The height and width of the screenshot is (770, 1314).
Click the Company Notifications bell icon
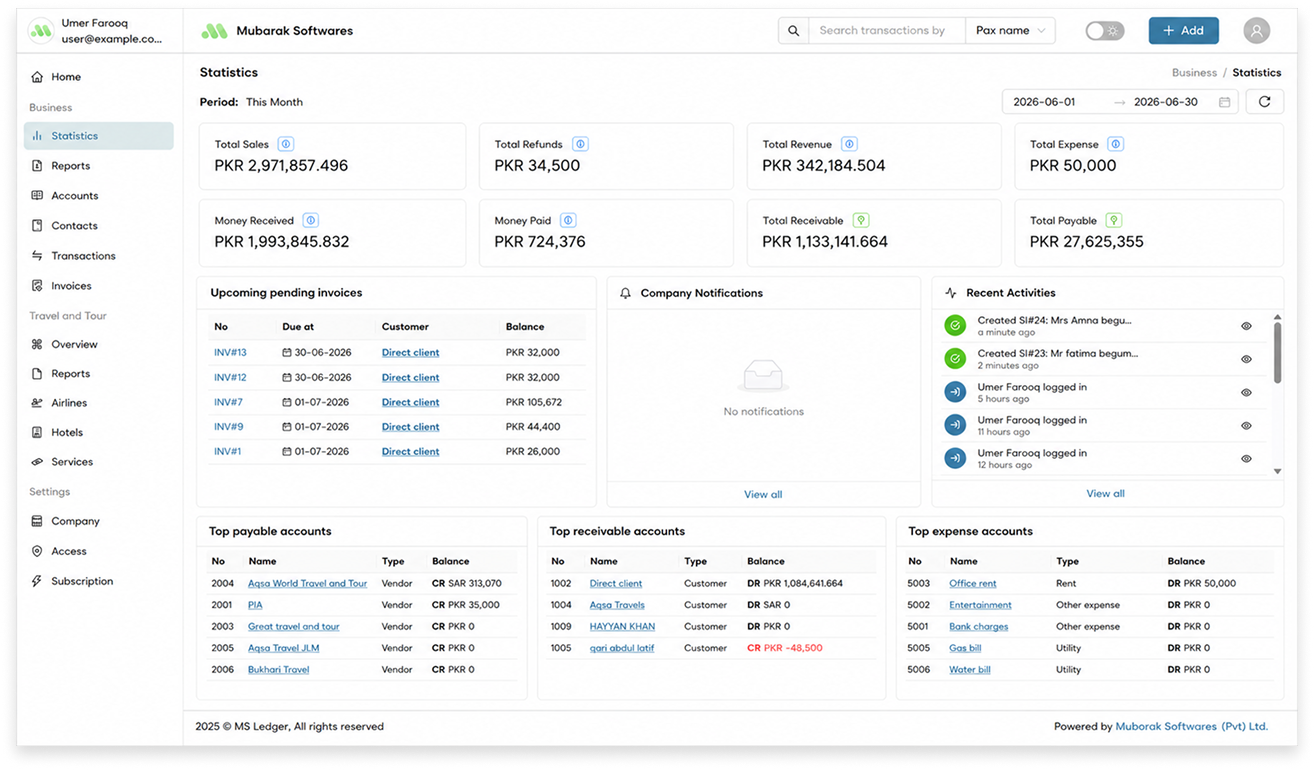[x=626, y=293]
